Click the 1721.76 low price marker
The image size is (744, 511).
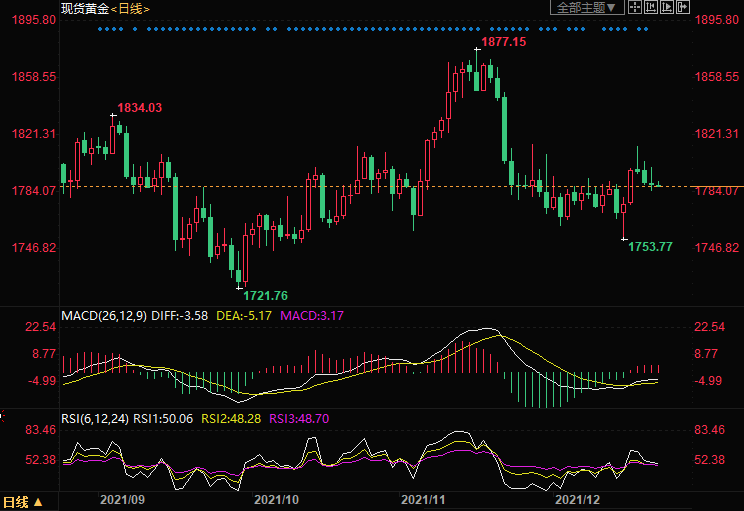click(x=265, y=295)
